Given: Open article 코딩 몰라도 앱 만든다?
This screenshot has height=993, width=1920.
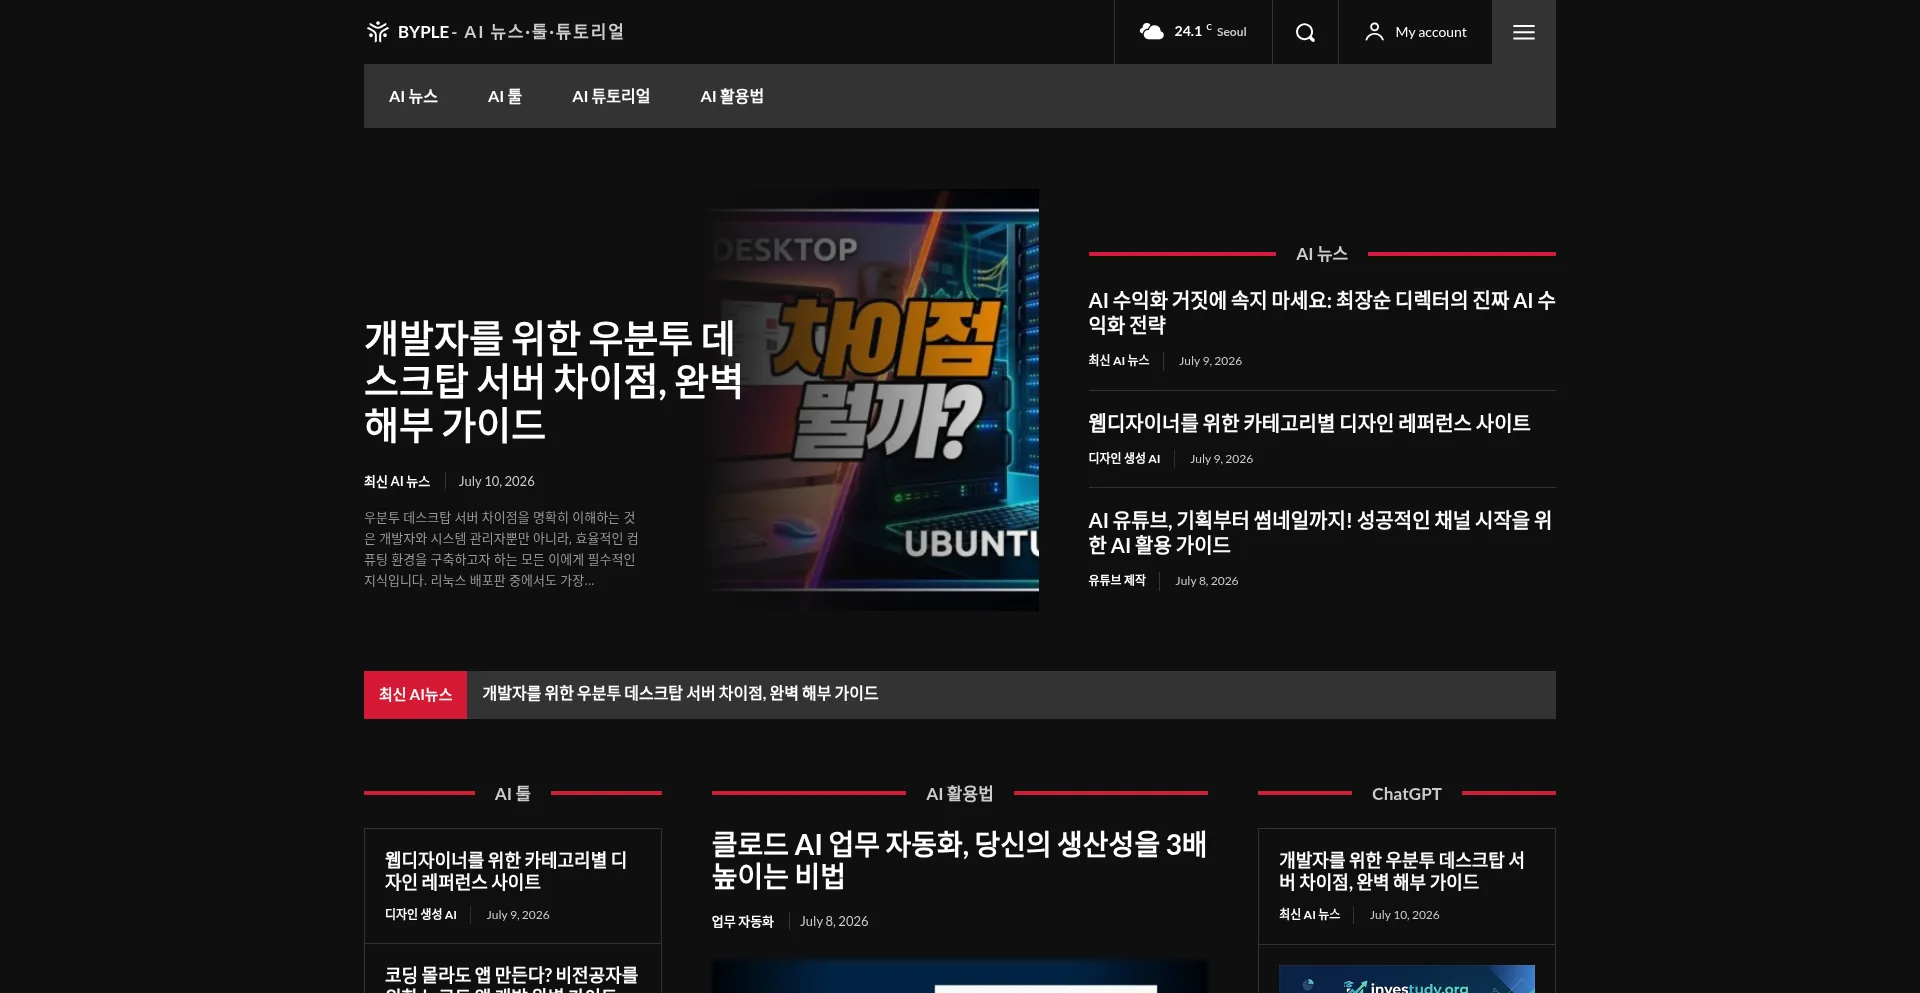Looking at the screenshot, I should tap(511, 978).
